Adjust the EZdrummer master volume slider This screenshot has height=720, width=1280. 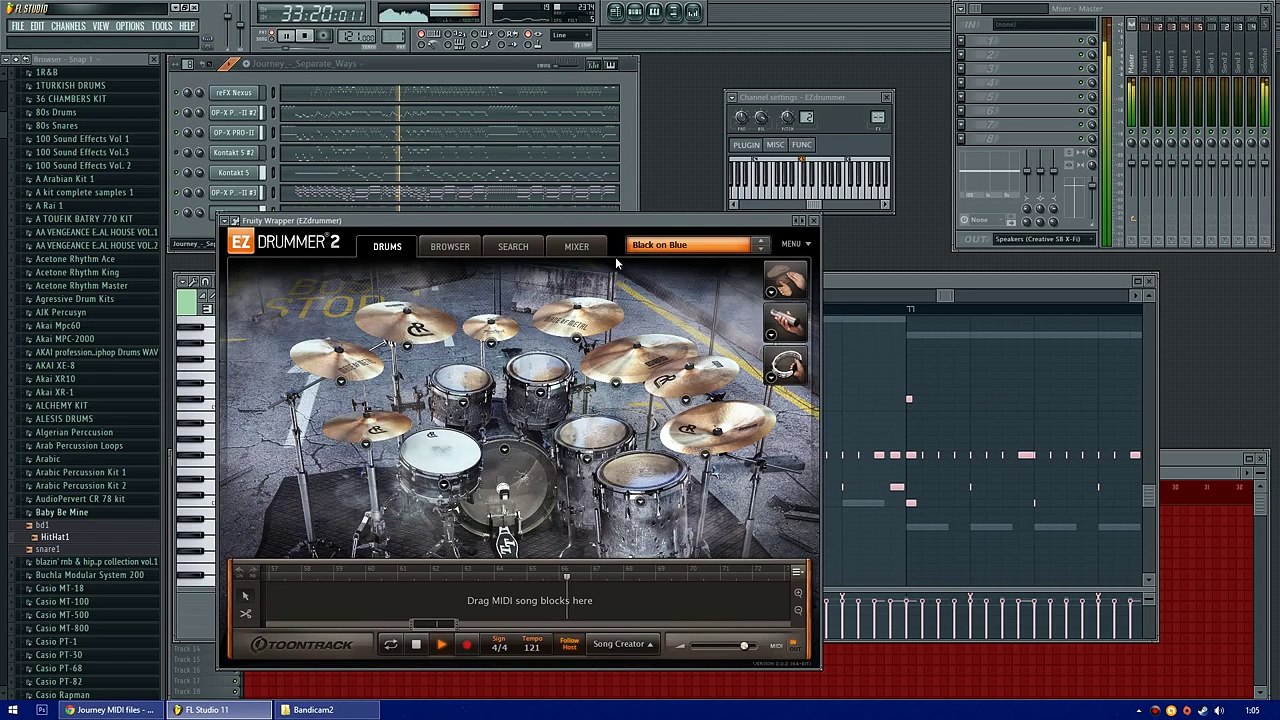[x=743, y=646]
